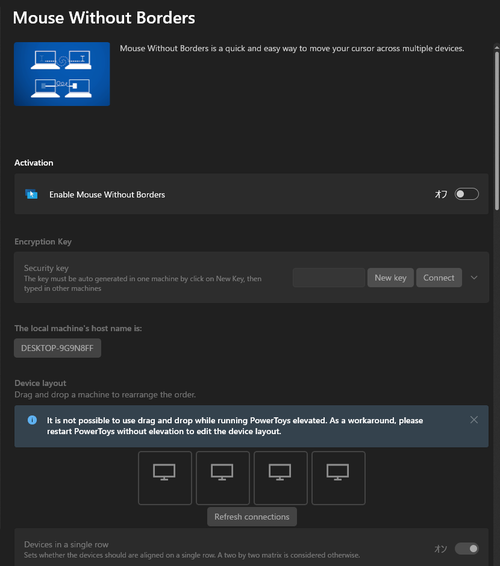Click the Mouse Without Borders module icon

pyautogui.click(x=31, y=194)
